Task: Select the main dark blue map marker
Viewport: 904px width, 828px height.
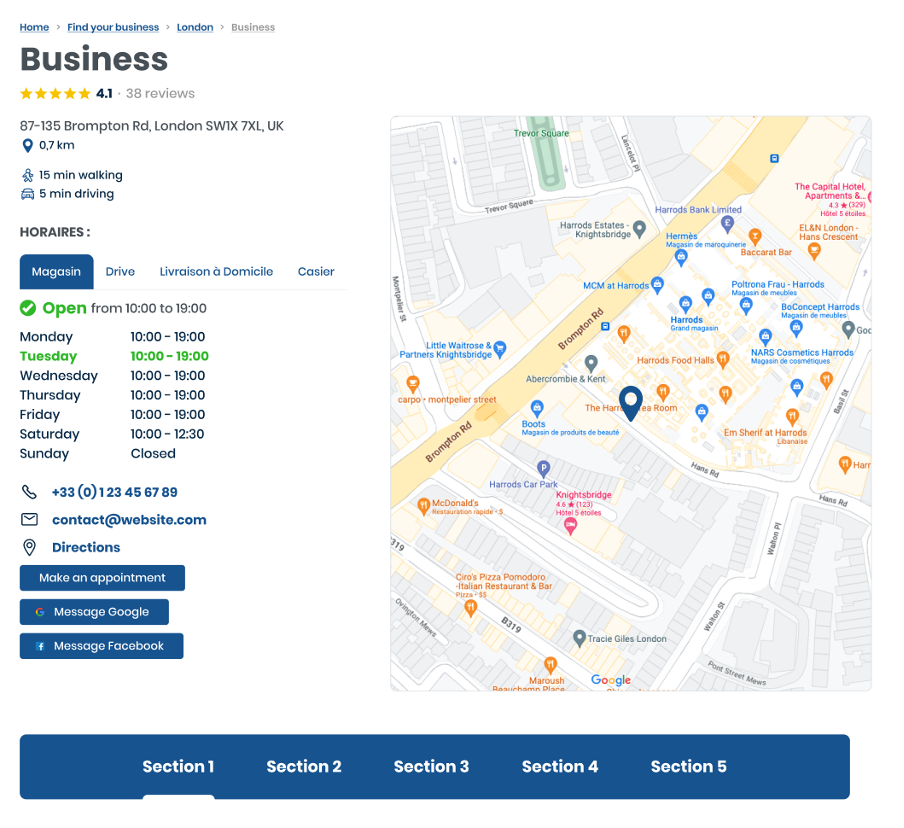Action: click(631, 403)
